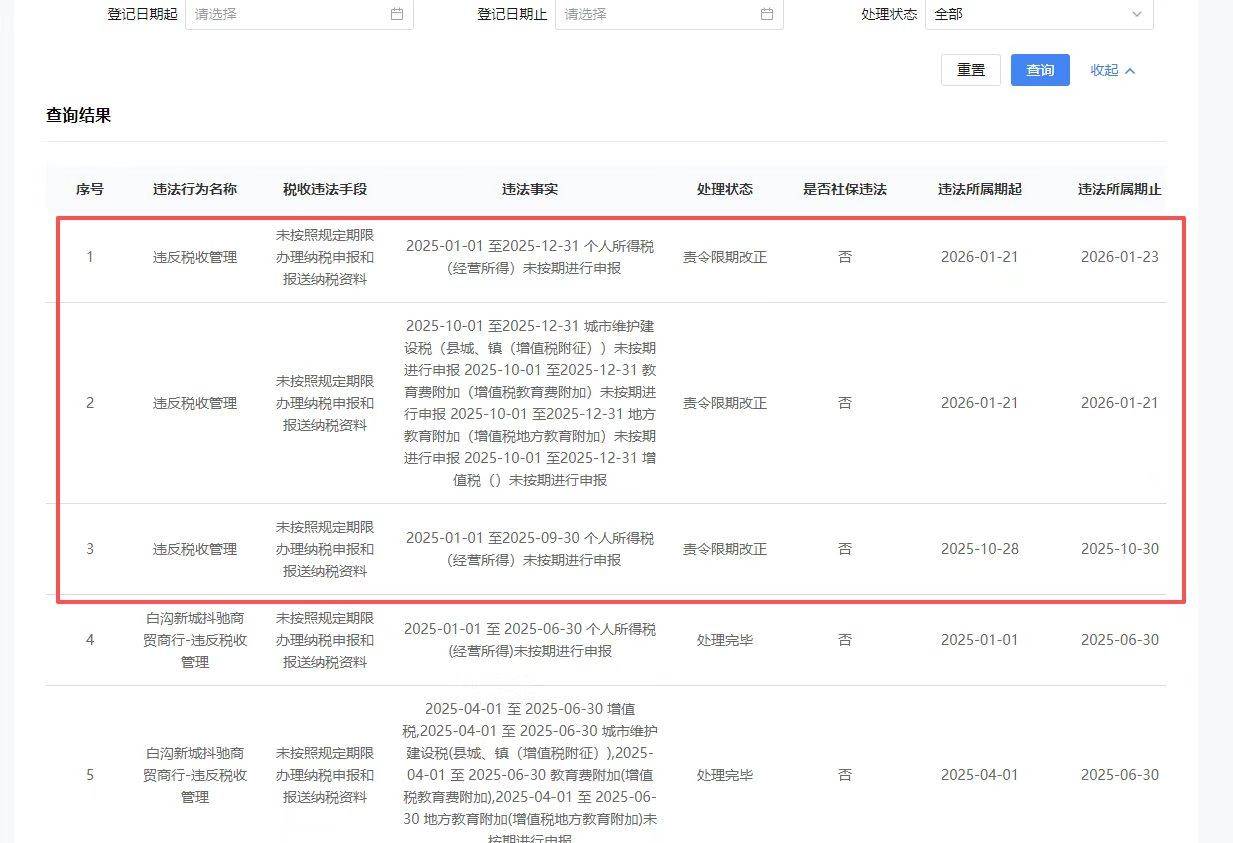
Task: Click the 违法所属期止 column header
Action: pyautogui.click(x=1120, y=189)
